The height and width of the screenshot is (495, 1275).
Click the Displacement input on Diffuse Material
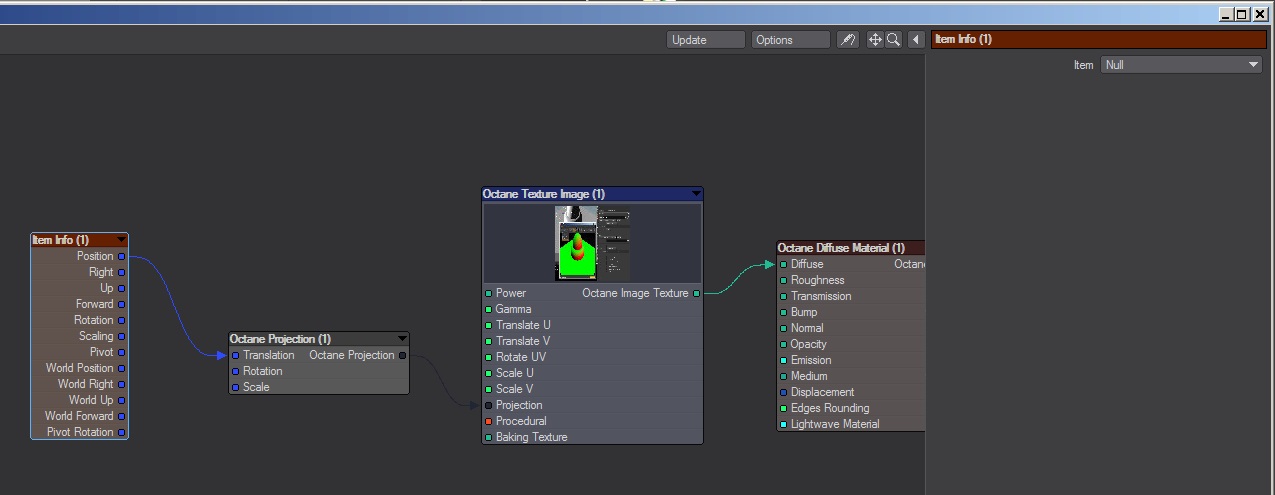point(784,392)
